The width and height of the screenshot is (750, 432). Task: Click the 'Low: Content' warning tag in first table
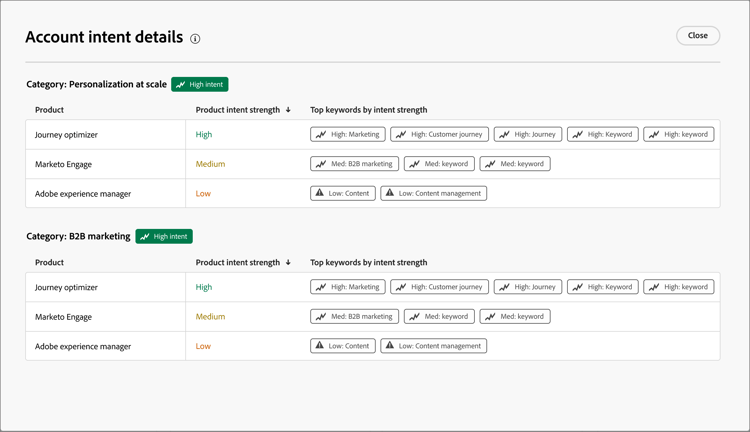(343, 194)
